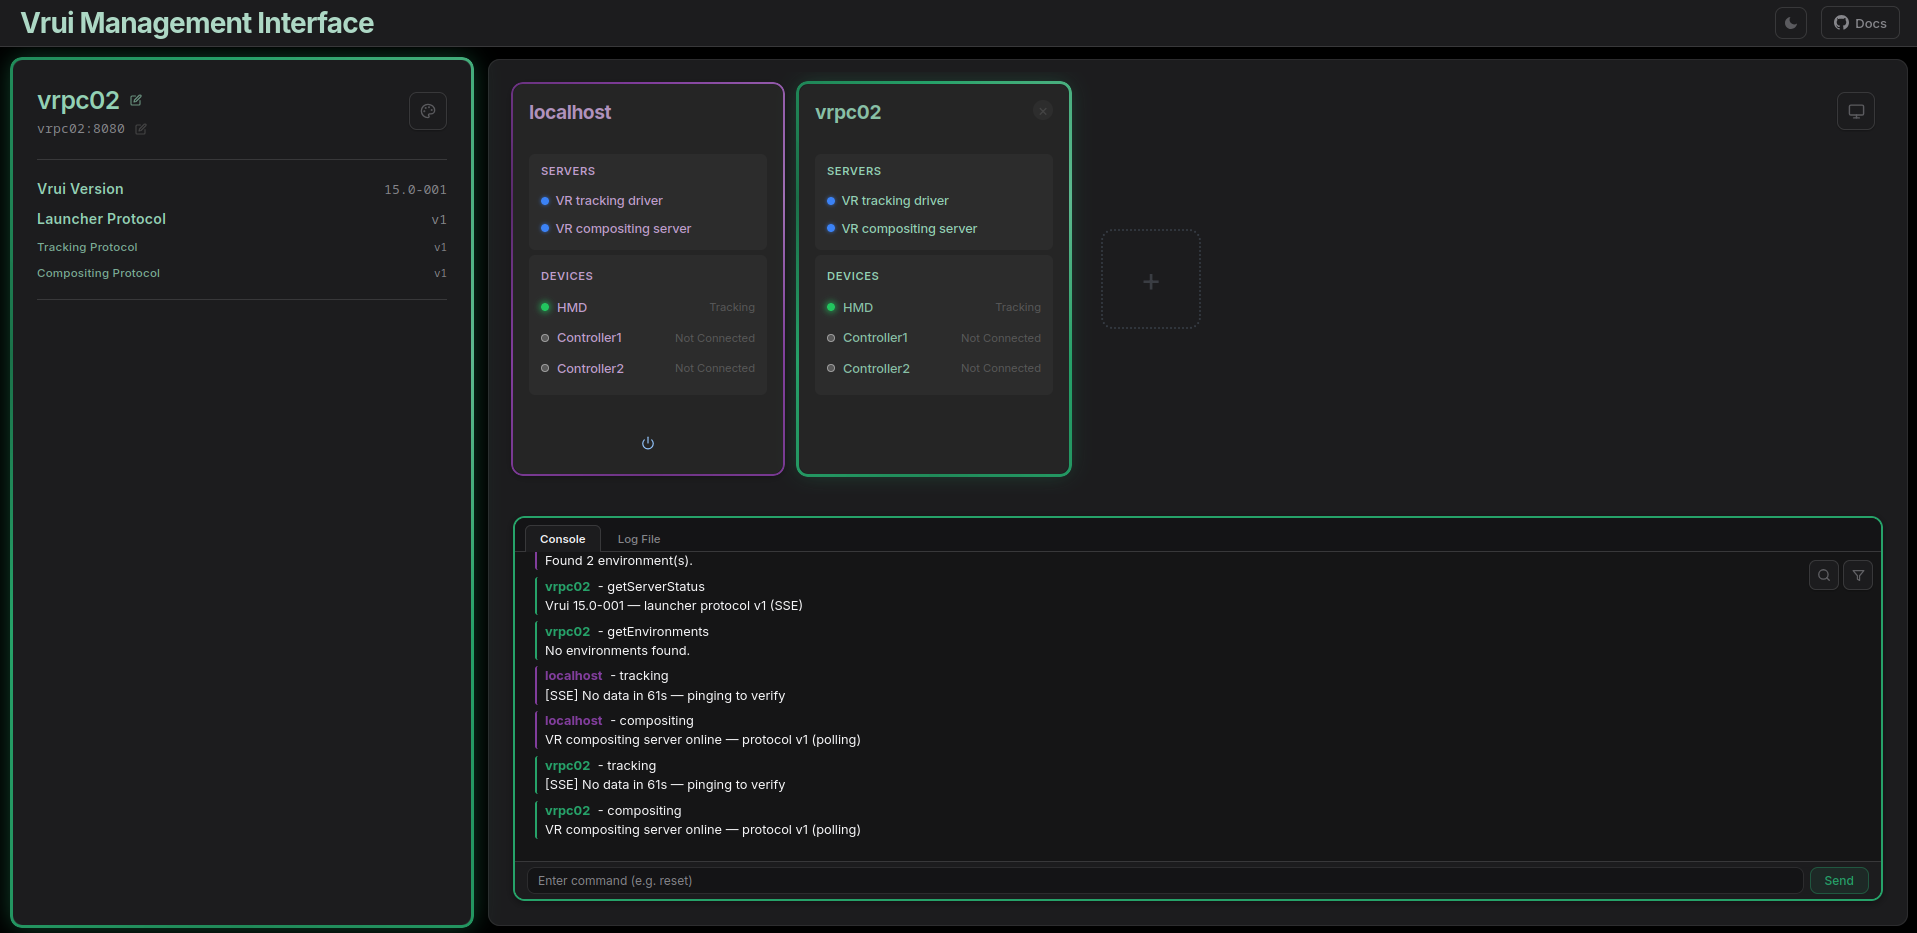Remove the vrpc02 card with close icon
The image size is (1917, 933).
(1043, 111)
